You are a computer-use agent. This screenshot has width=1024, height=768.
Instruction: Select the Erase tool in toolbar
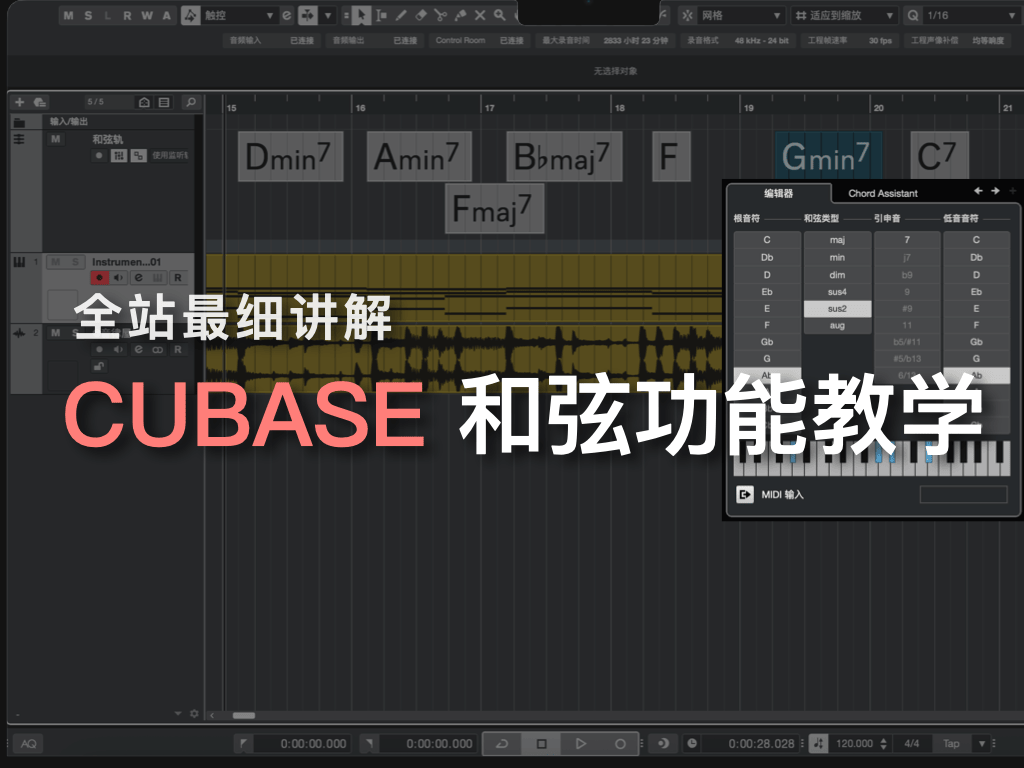tap(421, 16)
